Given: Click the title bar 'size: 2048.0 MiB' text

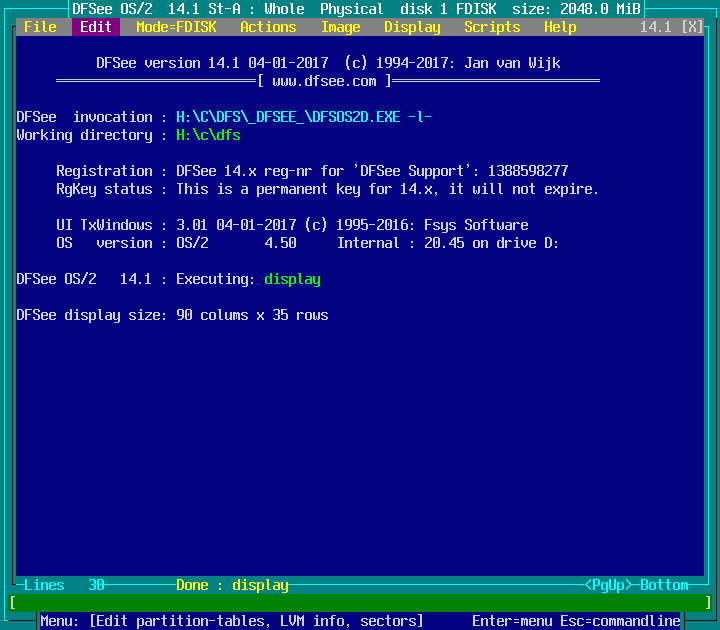Looking at the screenshot, I should 576,9.
